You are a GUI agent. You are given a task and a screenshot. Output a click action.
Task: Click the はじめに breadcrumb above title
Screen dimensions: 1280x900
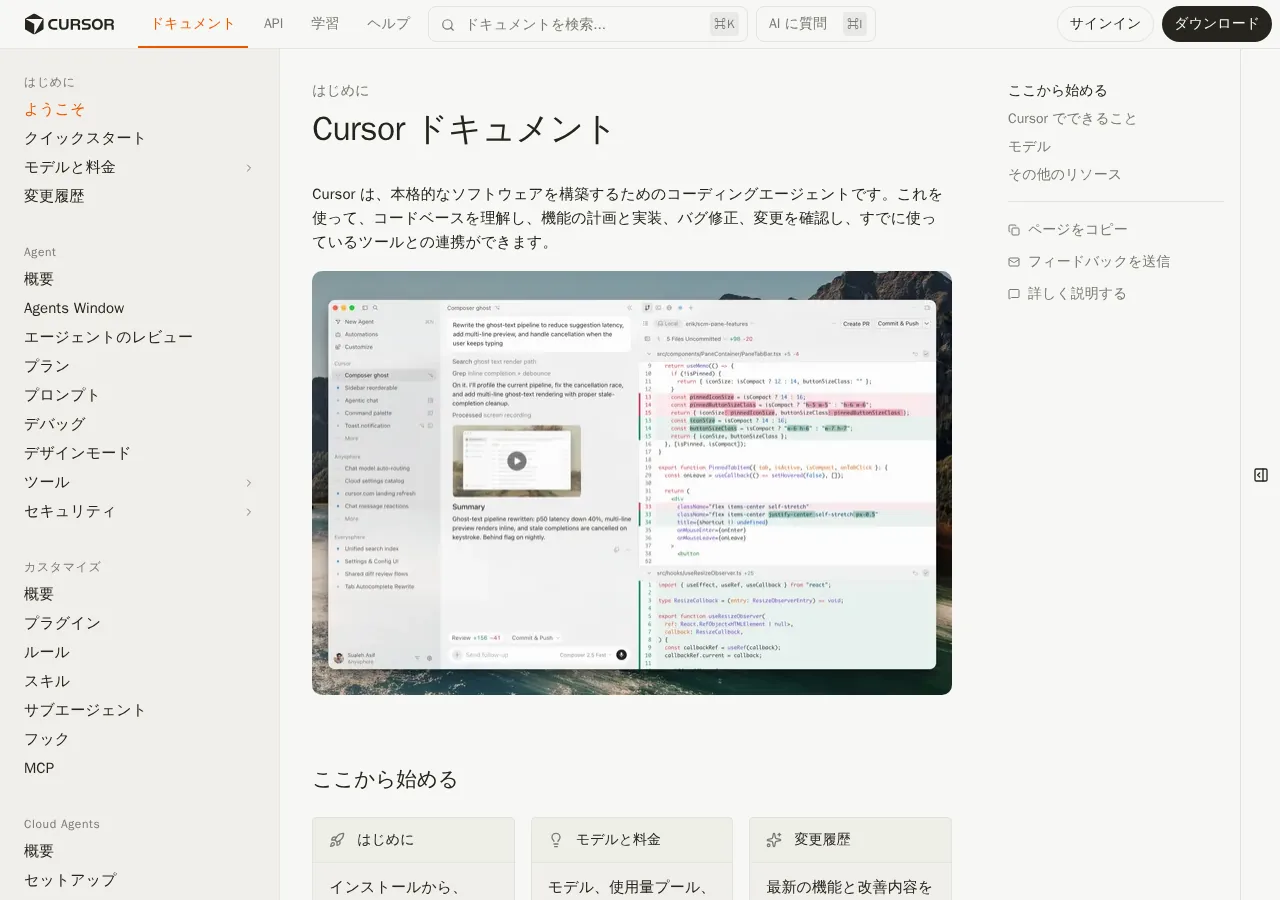340,91
